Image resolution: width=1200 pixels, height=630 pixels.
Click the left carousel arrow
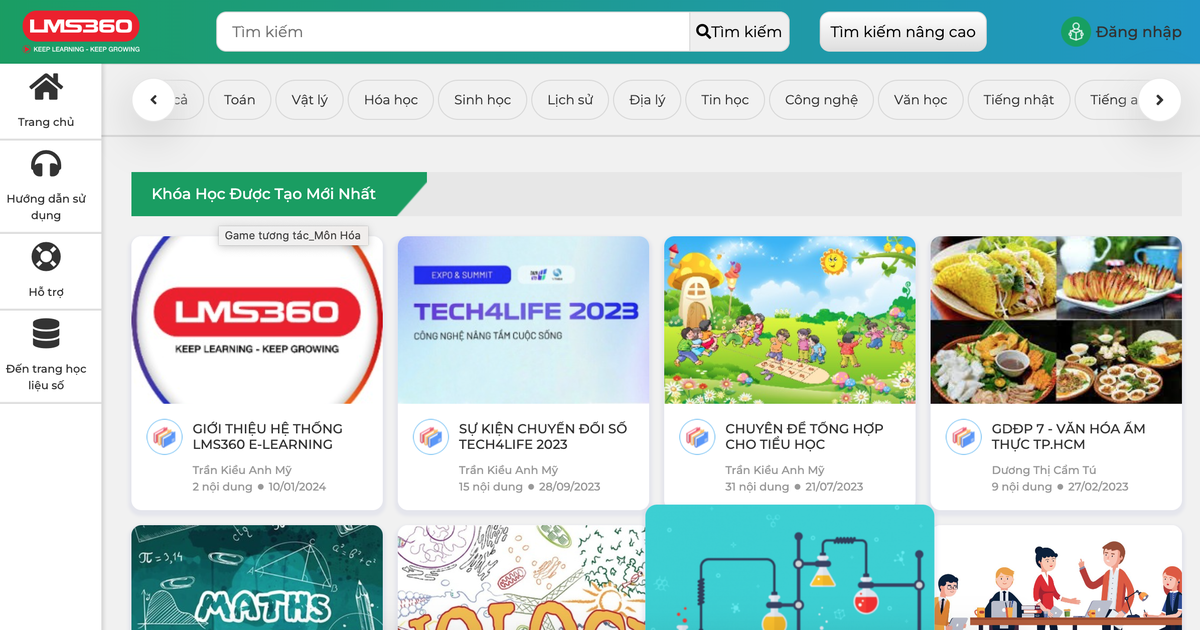(153, 100)
